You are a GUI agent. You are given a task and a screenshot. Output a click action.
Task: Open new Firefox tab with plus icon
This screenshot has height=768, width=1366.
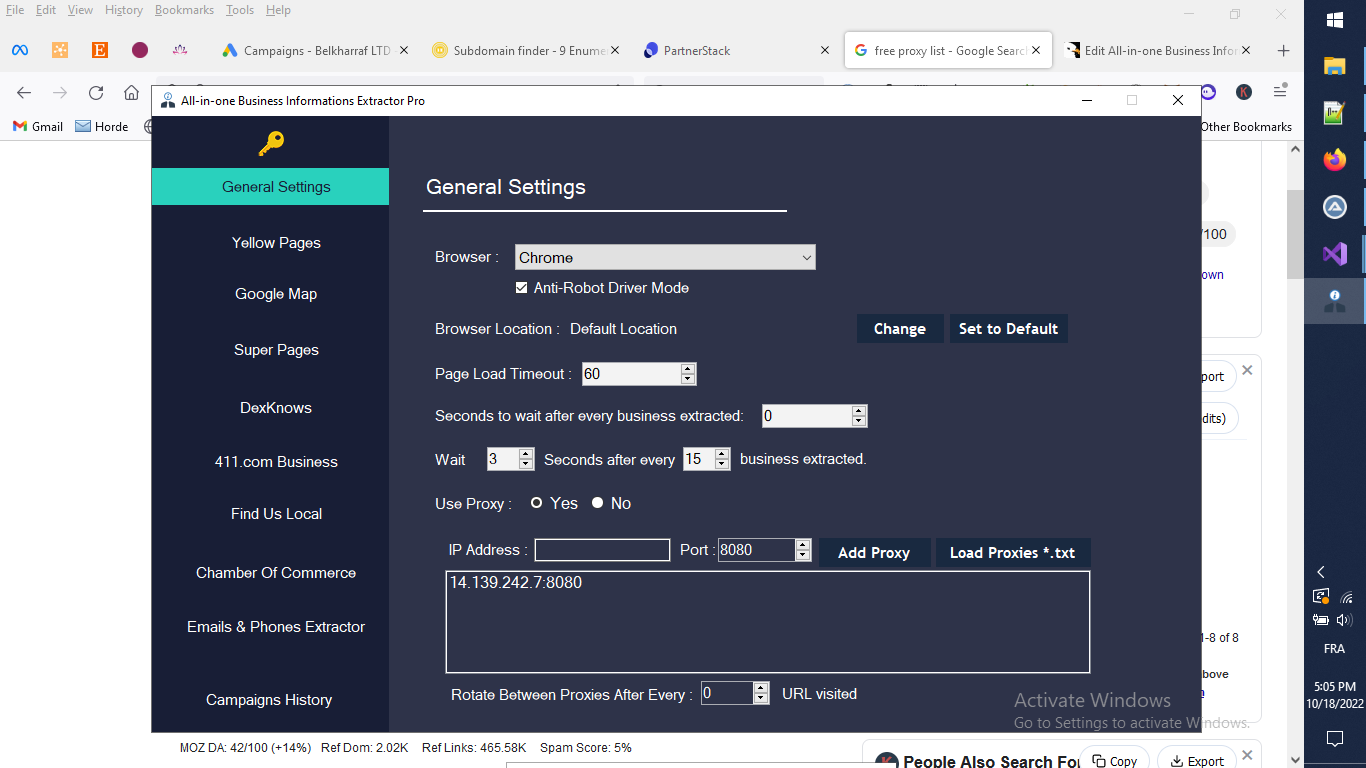[1284, 50]
